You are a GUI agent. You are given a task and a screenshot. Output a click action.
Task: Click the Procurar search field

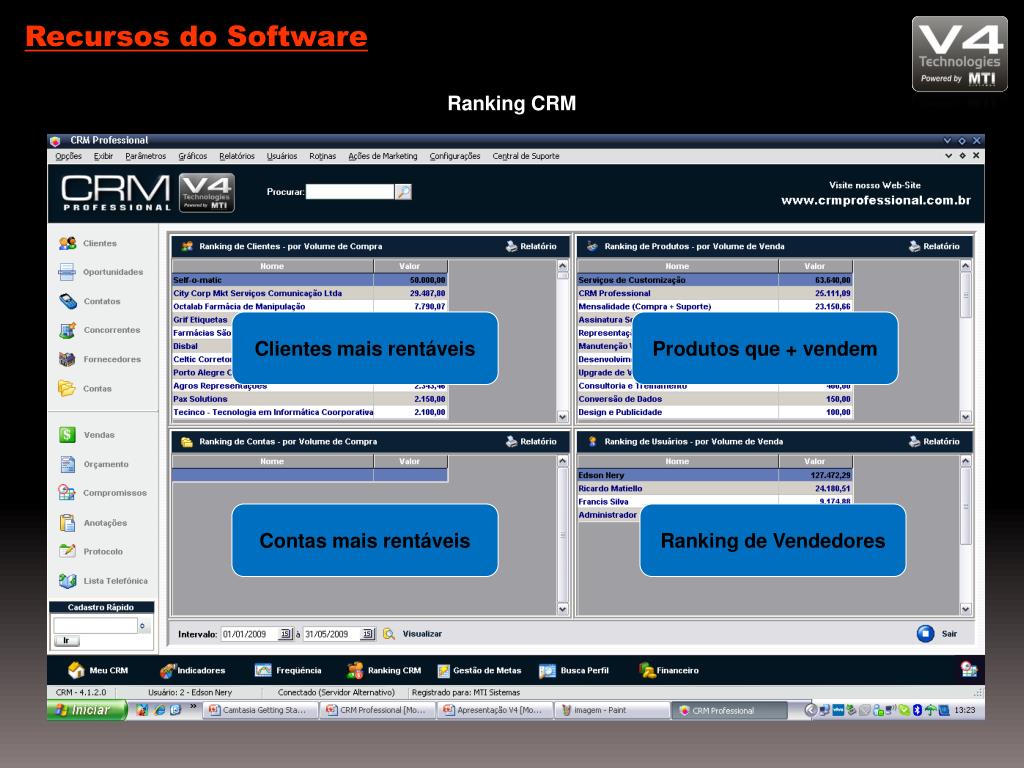pyautogui.click(x=350, y=191)
